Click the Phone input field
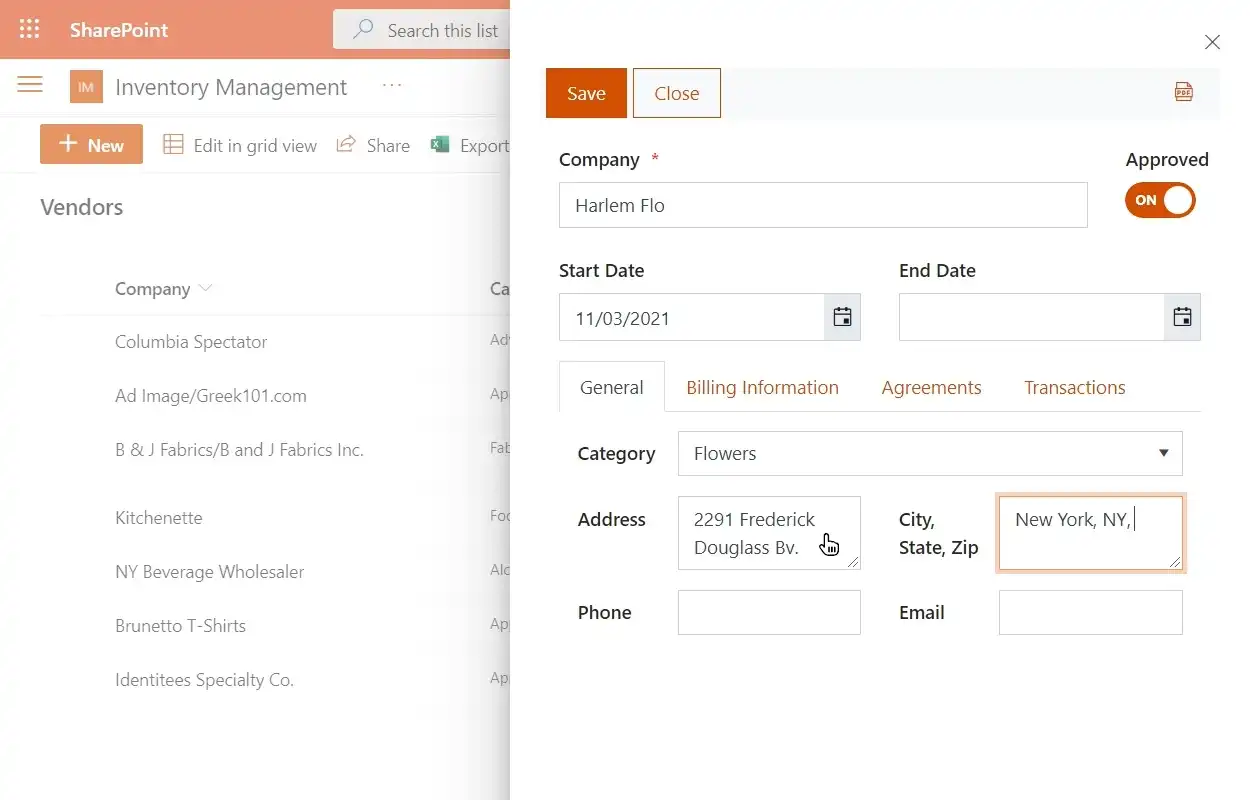Image resolution: width=1250 pixels, height=800 pixels. coord(769,612)
